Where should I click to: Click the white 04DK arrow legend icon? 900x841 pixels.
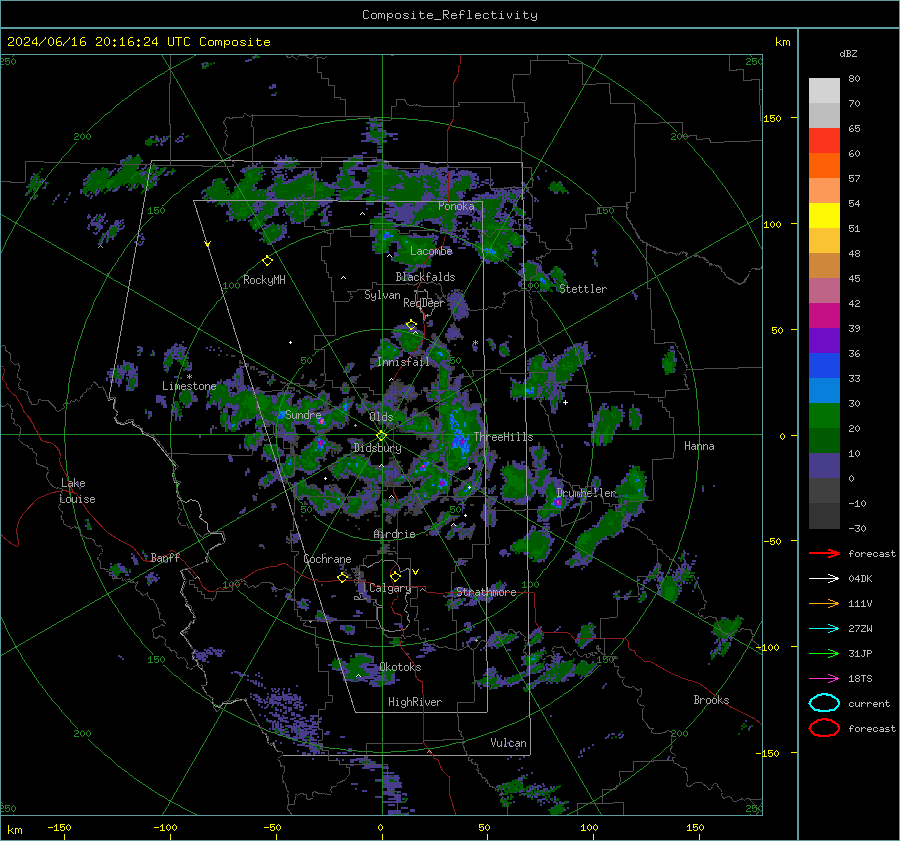pyautogui.click(x=824, y=578)
